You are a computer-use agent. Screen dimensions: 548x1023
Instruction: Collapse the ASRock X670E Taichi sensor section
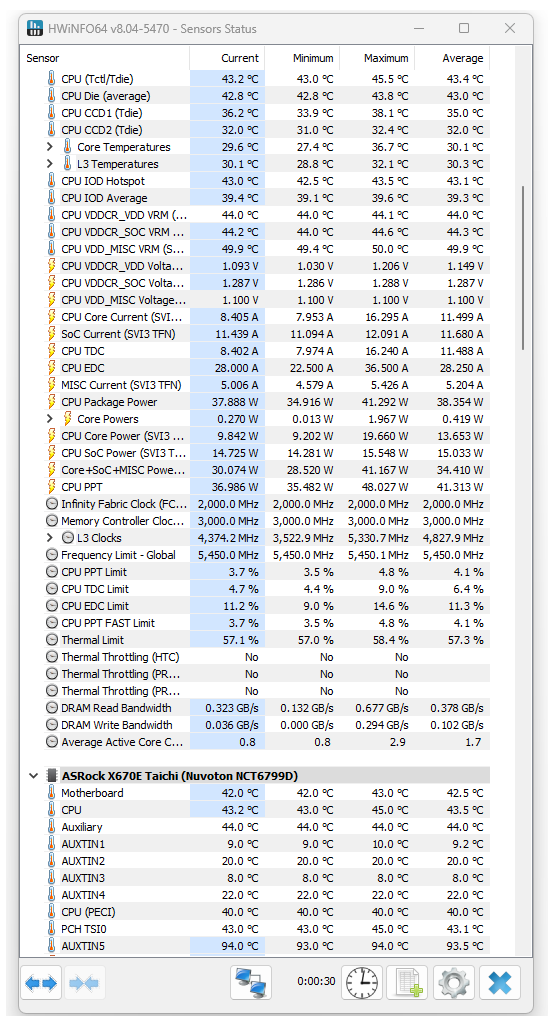[33, 776]
